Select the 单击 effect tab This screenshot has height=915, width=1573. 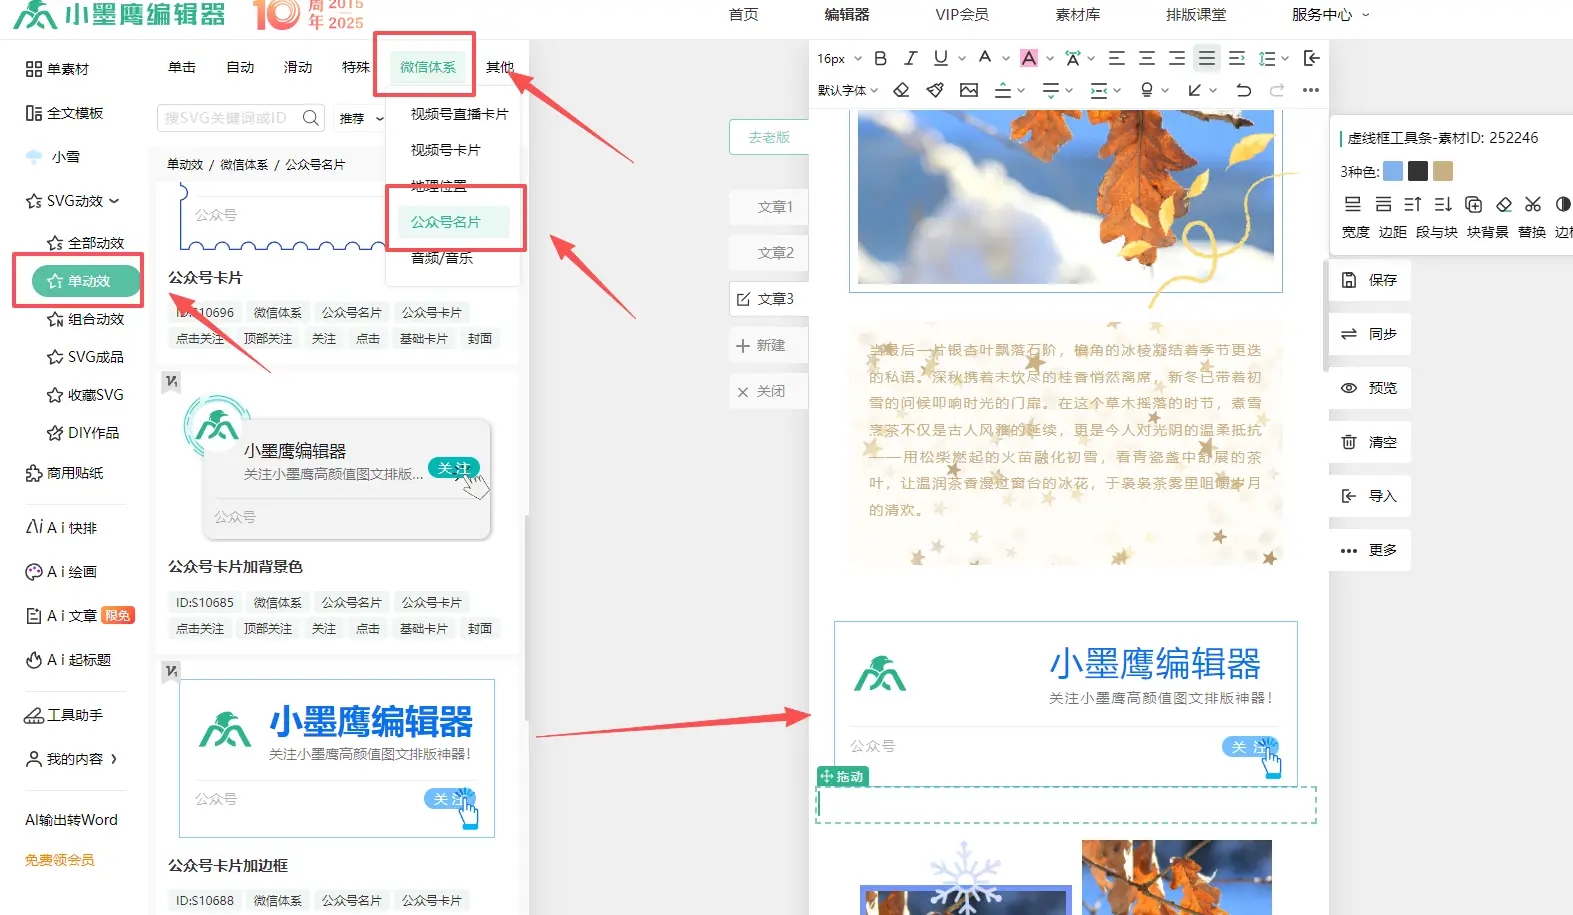pos(182,67)
